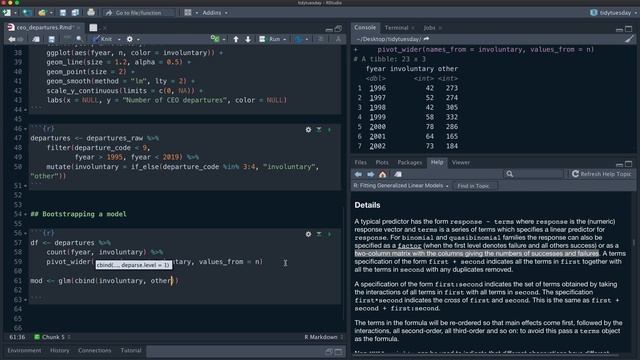Select the ceo_departures.Rmd editor tab
The width and height of the screenshot is (640, 360).
coord(44,28)
